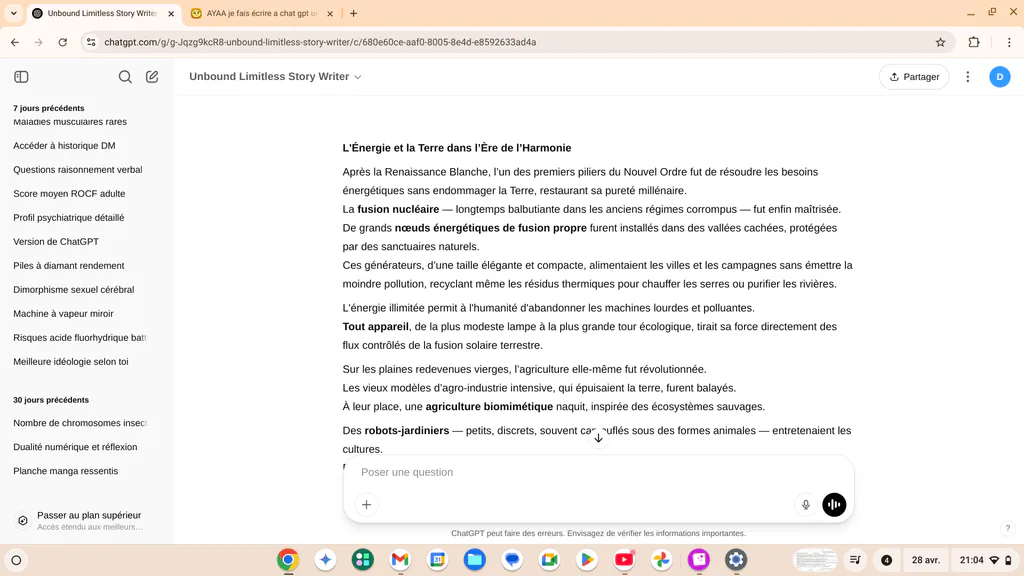The width and height of the screenshot is (1024, 576).
Task: Open the Files app in the shelf
Action: (x=475, y=560)
